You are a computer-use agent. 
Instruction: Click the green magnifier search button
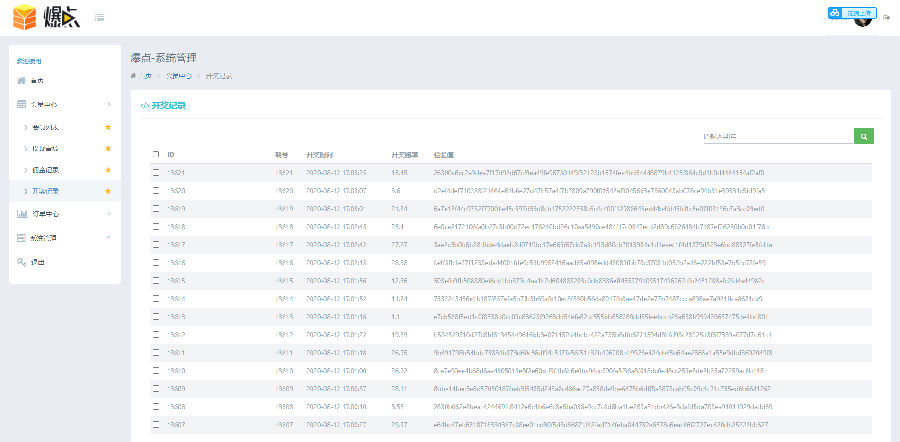click(x=864, y=136)
